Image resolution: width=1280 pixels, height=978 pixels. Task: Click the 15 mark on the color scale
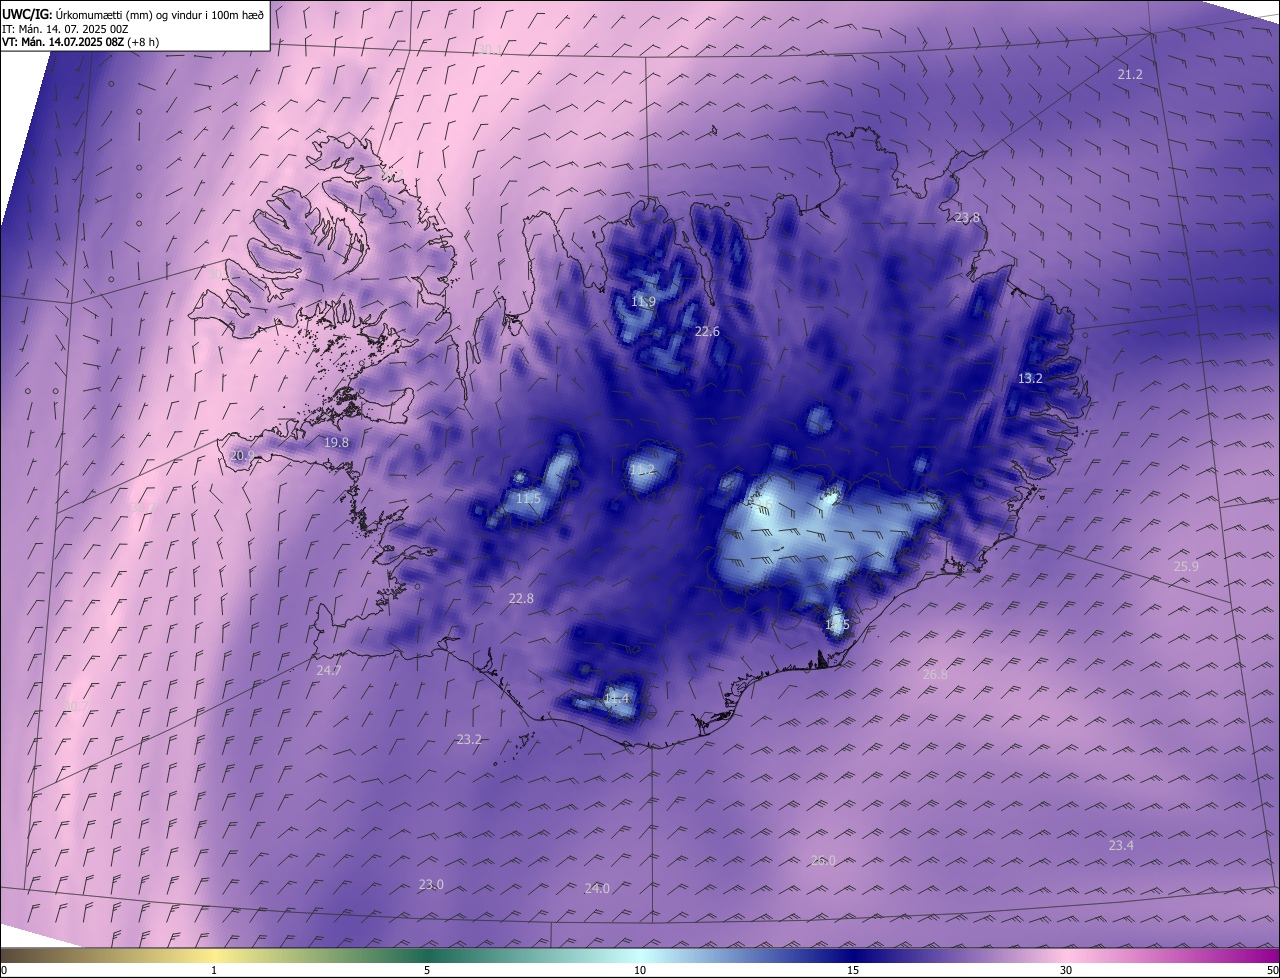point(853,970)
